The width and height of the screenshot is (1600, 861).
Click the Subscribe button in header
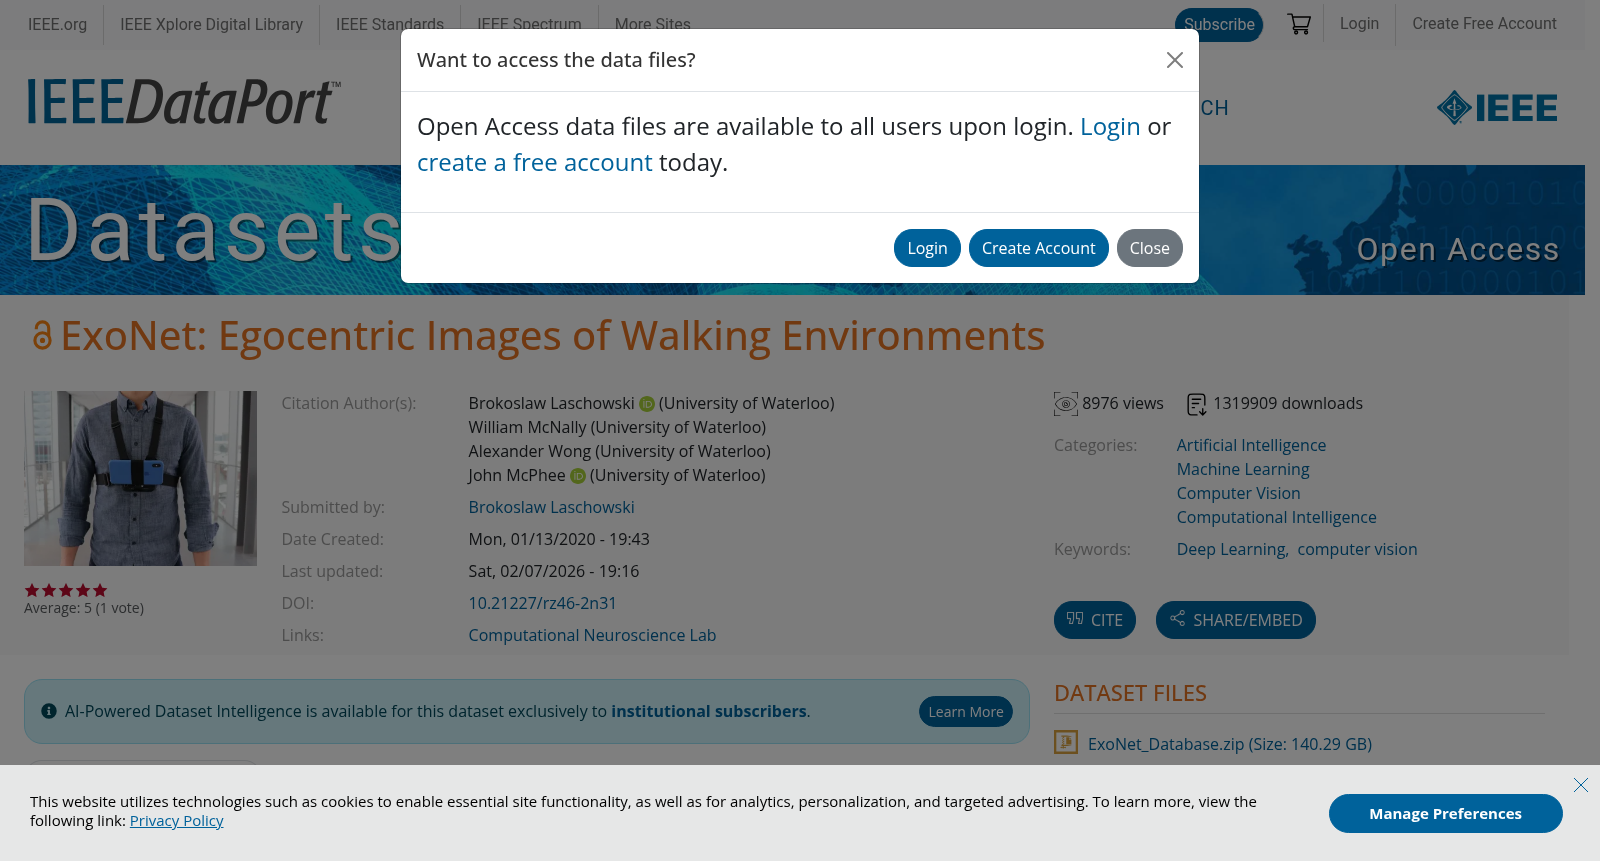(x=1219, y=24)
